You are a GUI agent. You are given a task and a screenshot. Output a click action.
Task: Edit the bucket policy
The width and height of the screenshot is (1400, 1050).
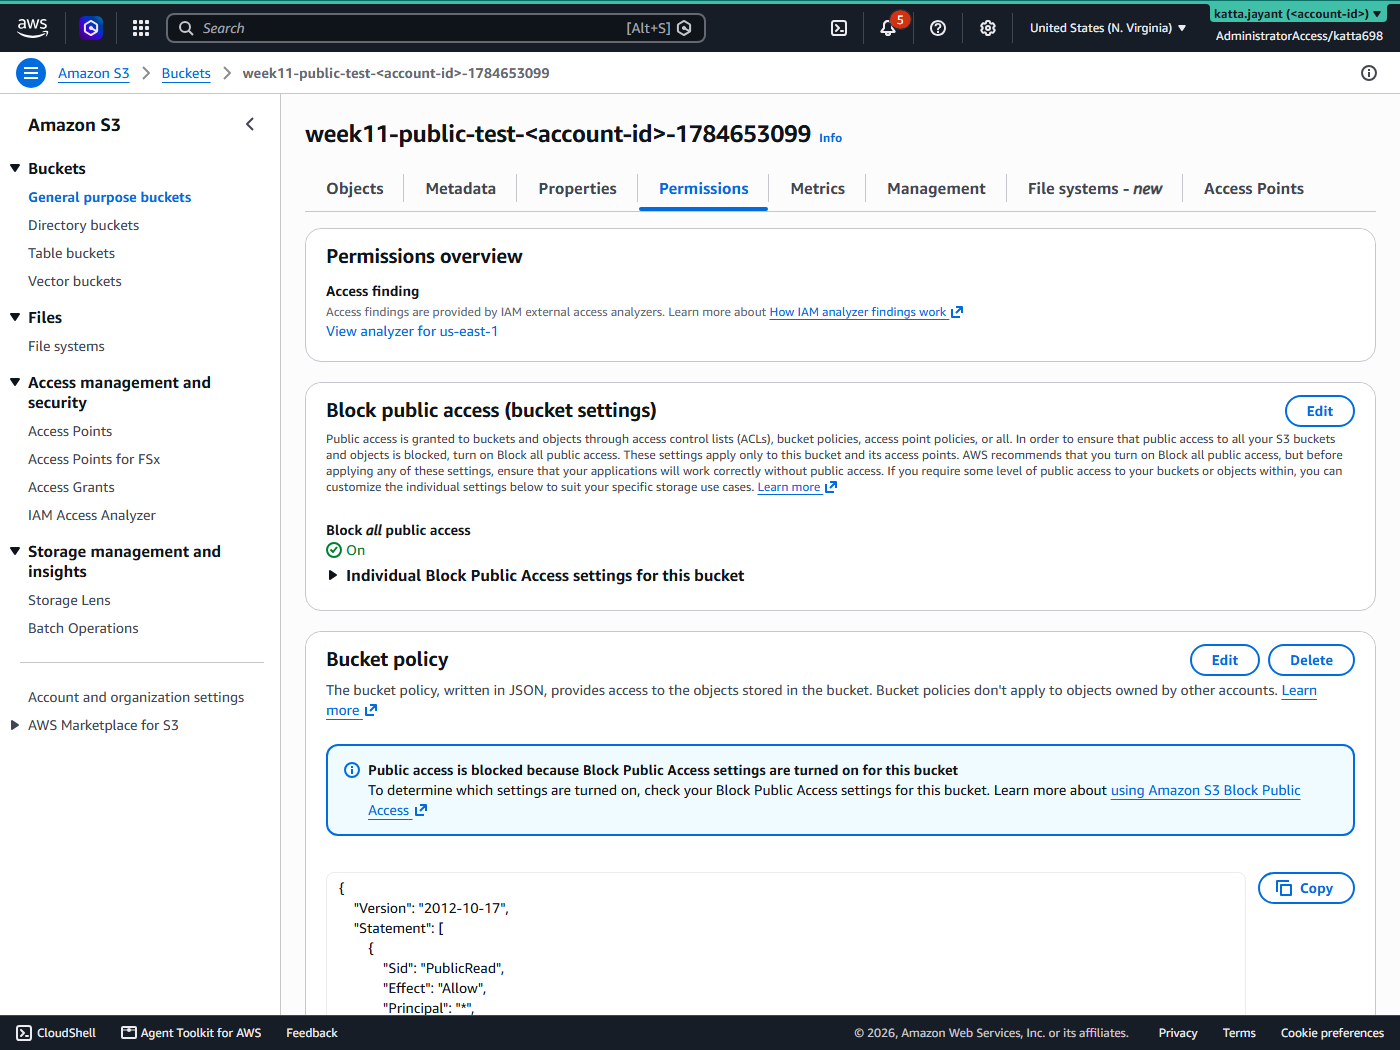click(1225, 660)
